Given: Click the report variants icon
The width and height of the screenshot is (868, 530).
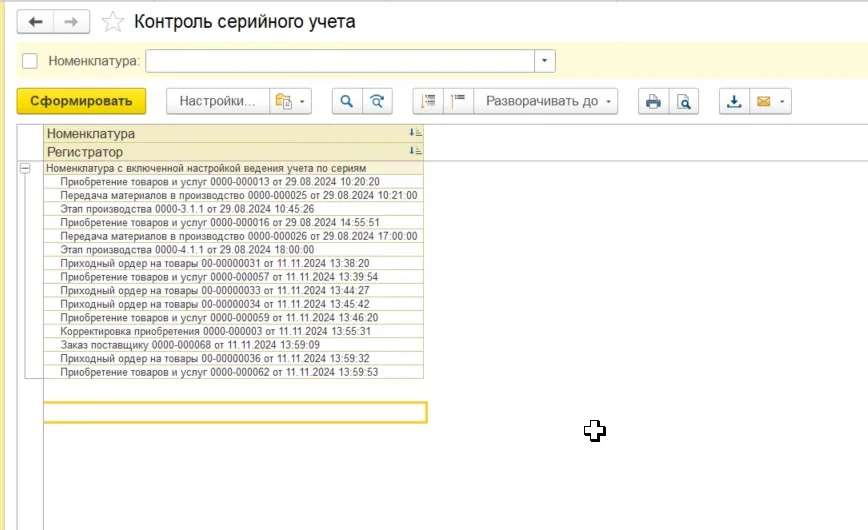Looking at the screenshot, I should coord(283,101).
